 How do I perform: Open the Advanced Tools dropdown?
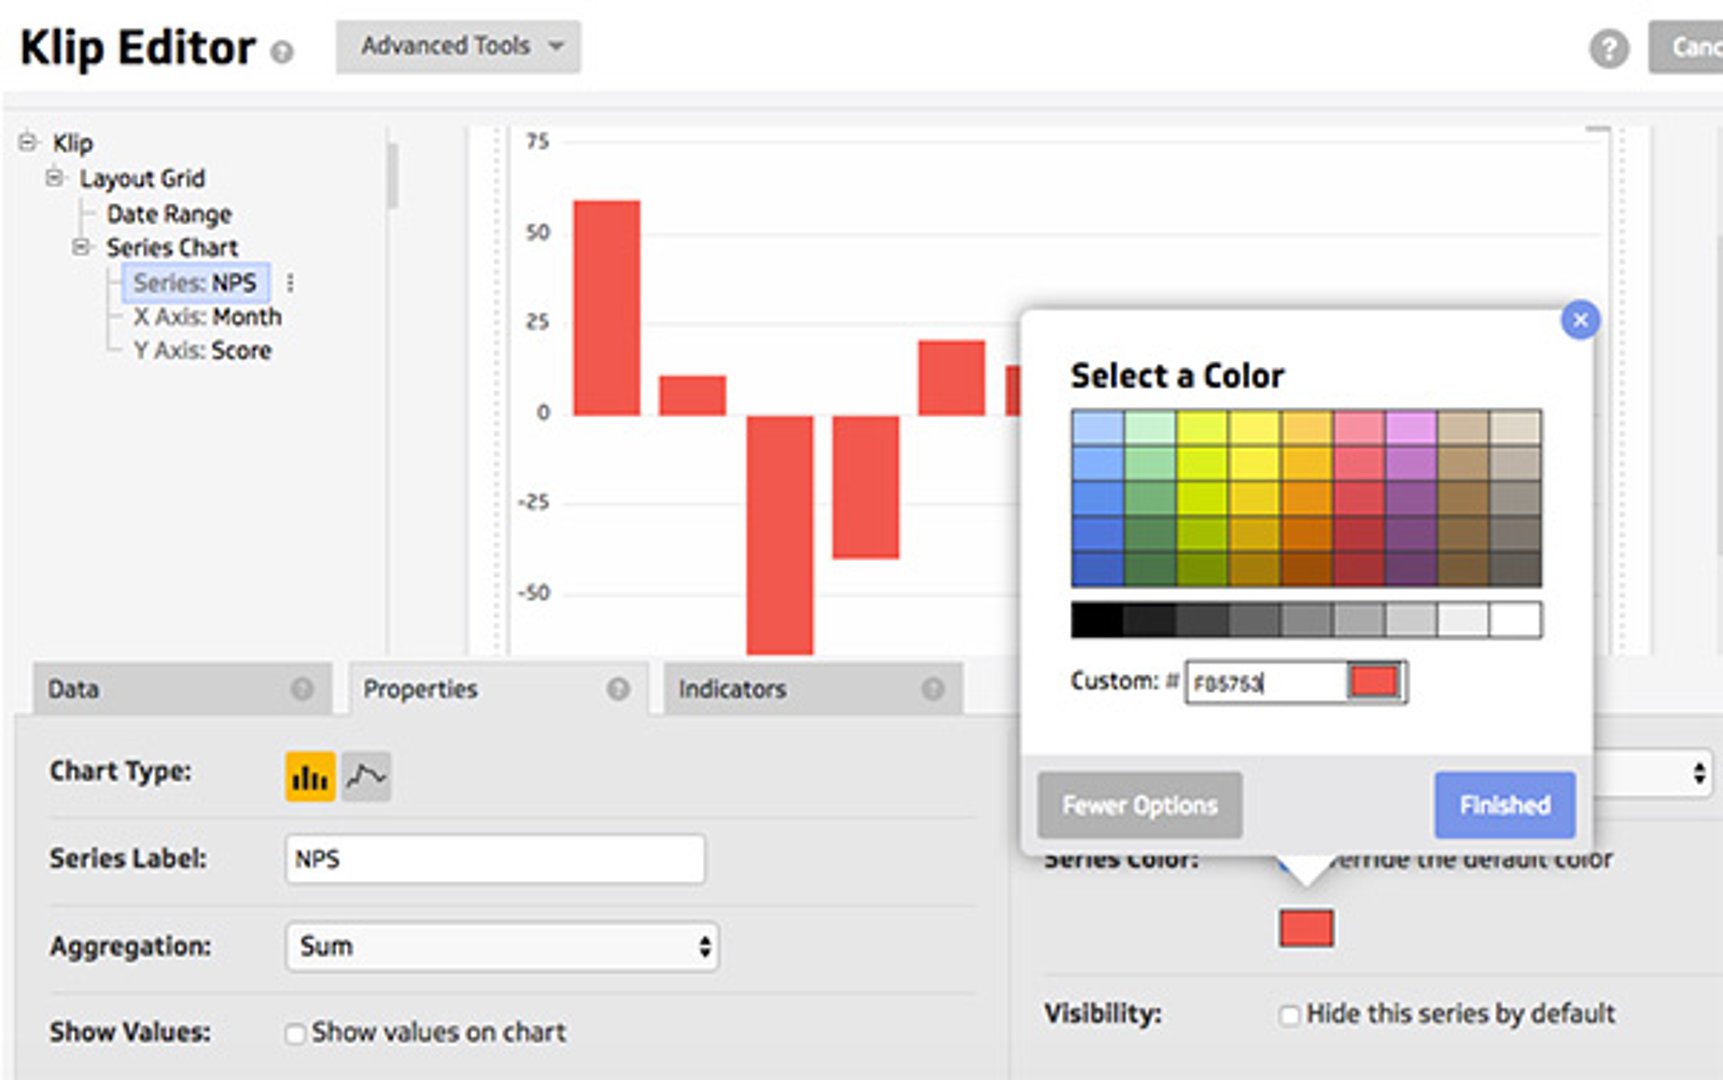click(457, 45)
